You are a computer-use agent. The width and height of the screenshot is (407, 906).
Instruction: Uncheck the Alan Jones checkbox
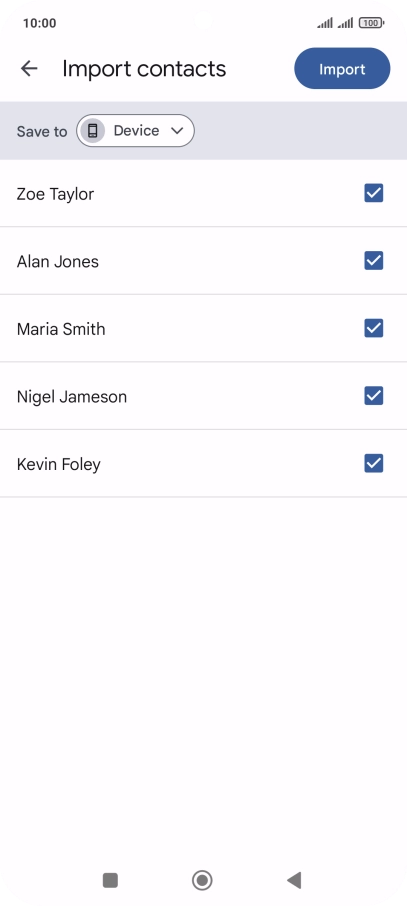point(373,261)
